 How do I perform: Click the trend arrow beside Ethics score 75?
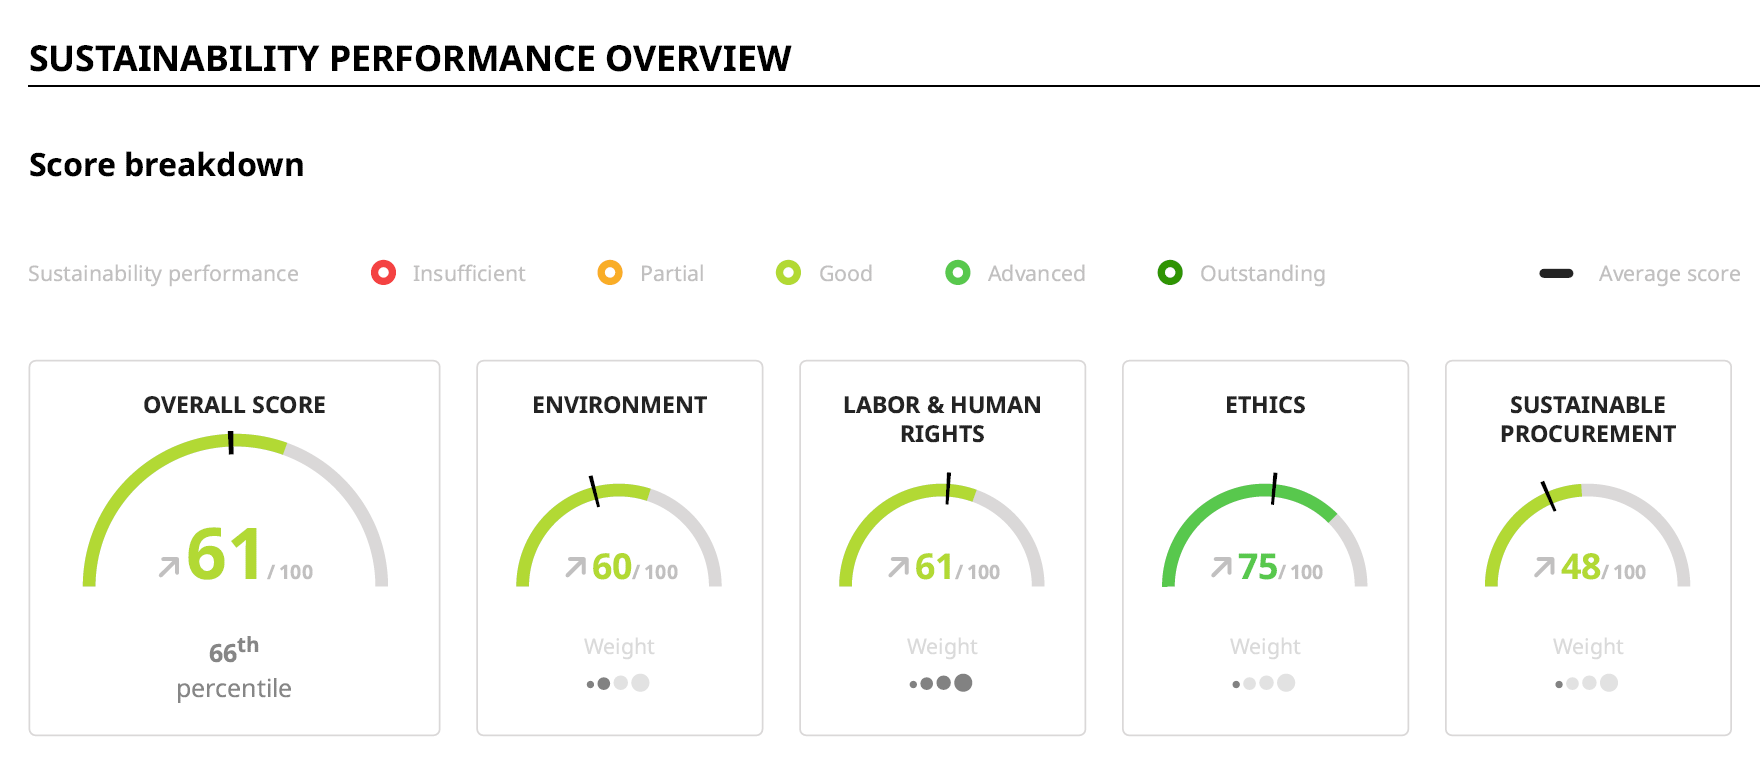click(1221, 567)
